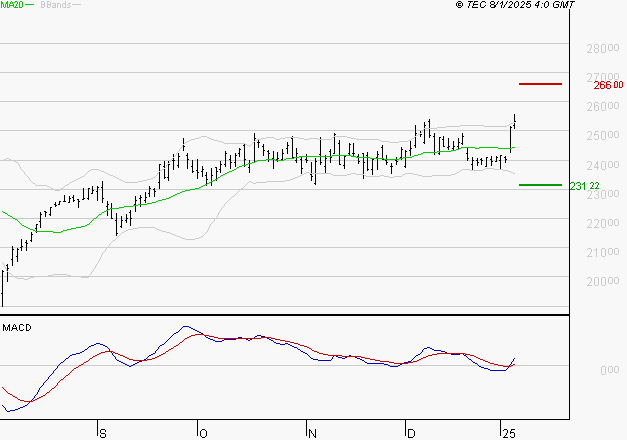Click the green 231.22 support value
This screenshot has height=440, width=627.
click(x=585, y=186)
